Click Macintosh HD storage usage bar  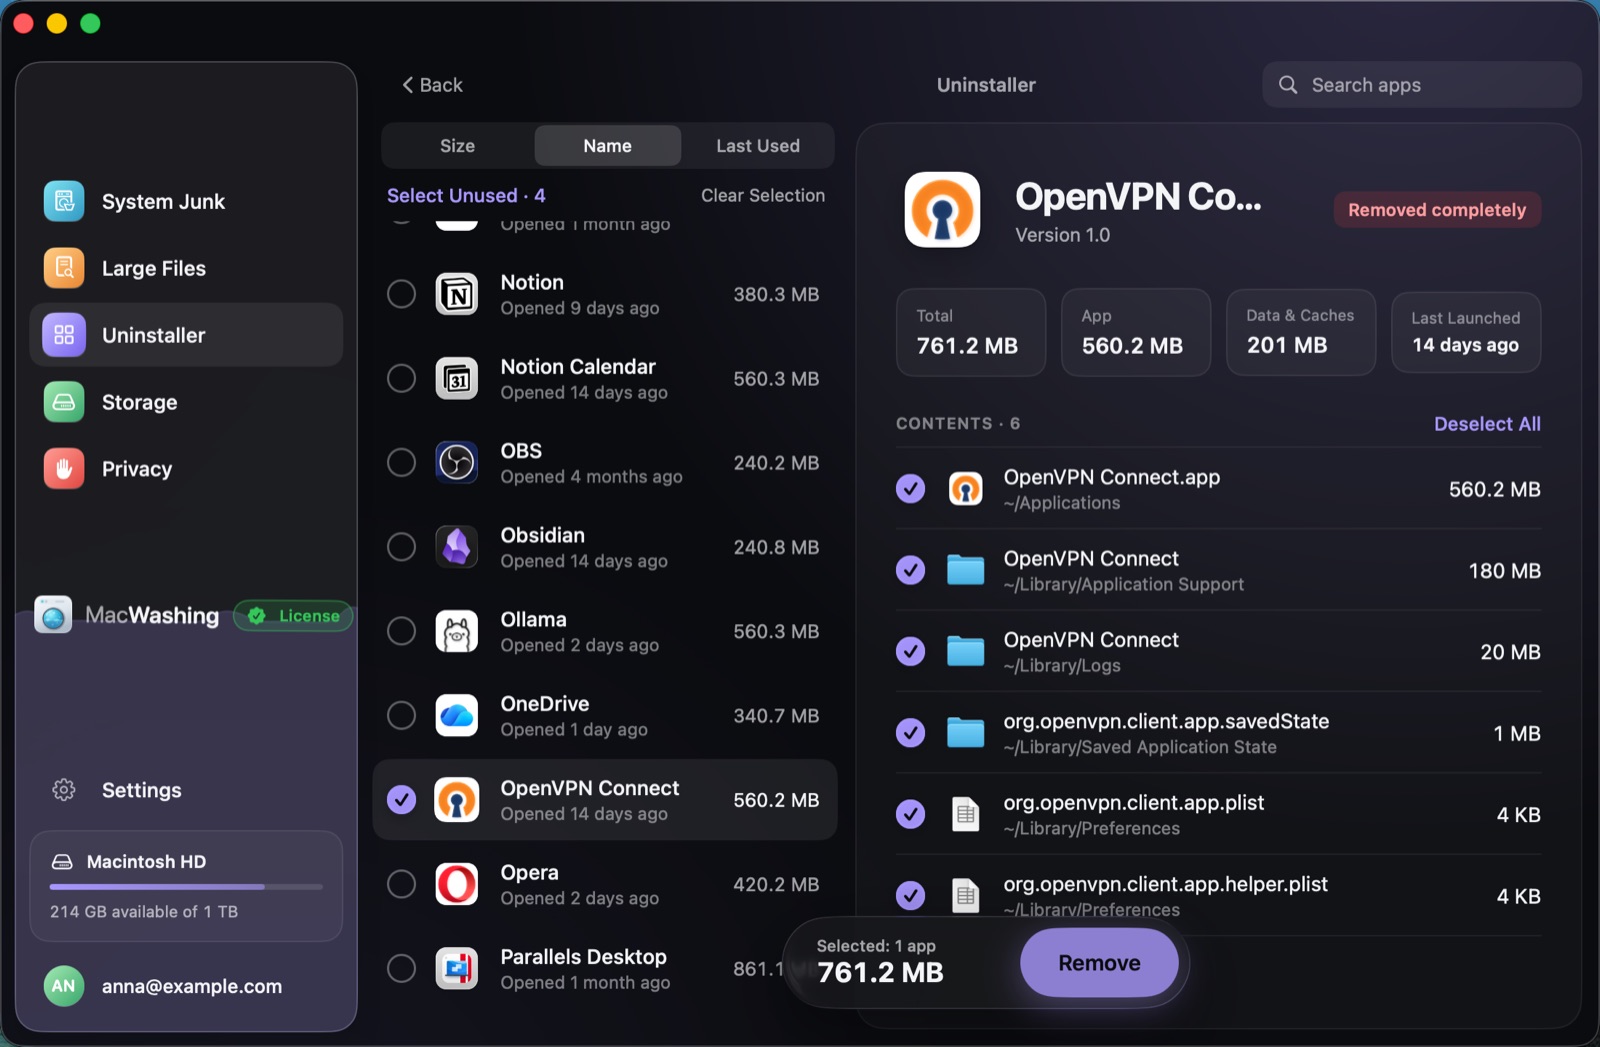(186, 887)
